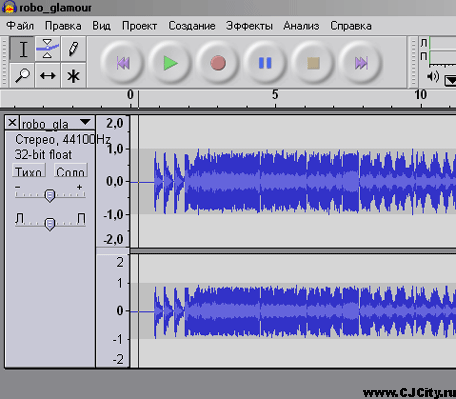Screen dimensions: 456x399
Task: Select the Multi-tool asterisk icon
Action: [x=73, y=75]
